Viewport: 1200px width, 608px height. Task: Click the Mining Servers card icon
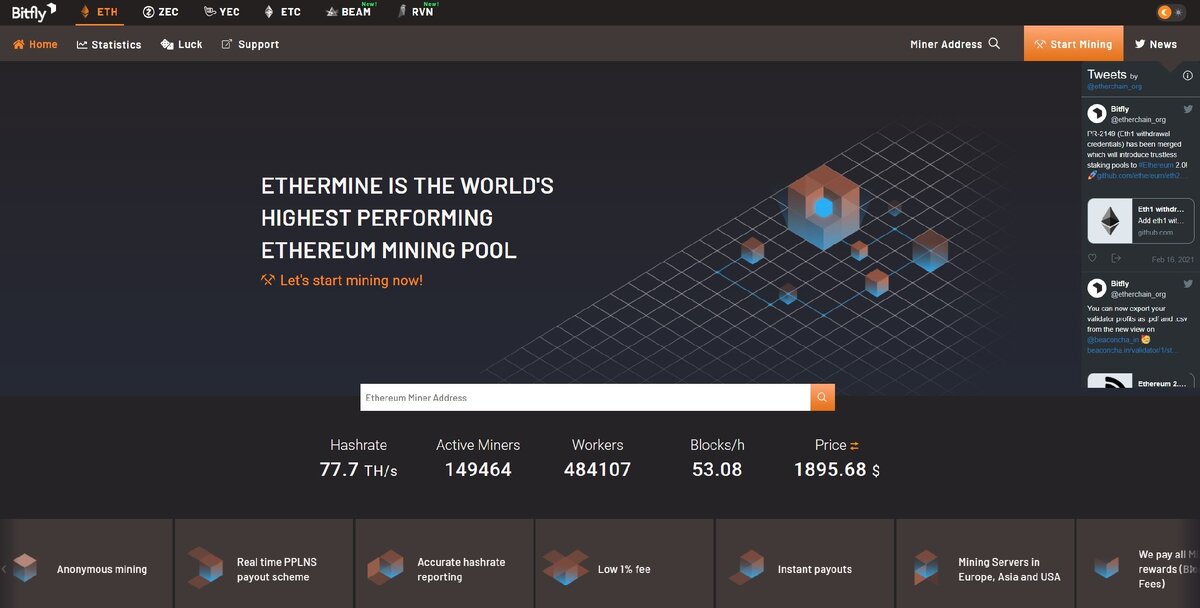(x=926, y=567)
